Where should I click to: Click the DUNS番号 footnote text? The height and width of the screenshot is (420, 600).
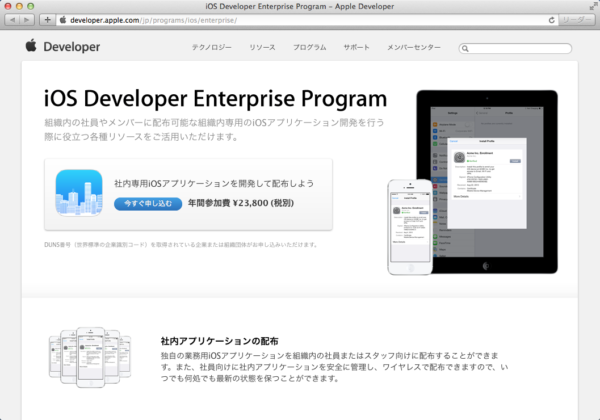181,245
